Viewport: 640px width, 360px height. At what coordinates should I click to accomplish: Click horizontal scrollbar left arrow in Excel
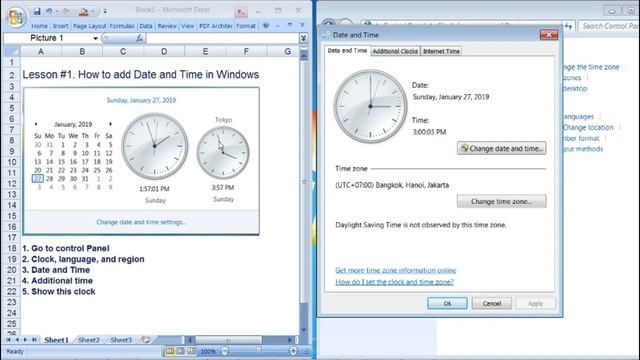190,340
